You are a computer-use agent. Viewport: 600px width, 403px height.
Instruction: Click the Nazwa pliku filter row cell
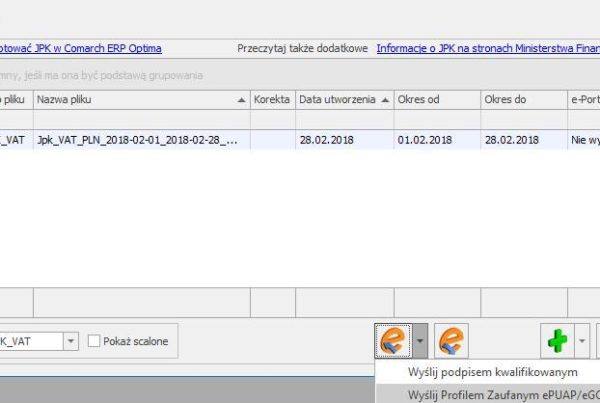coord(140,119)
